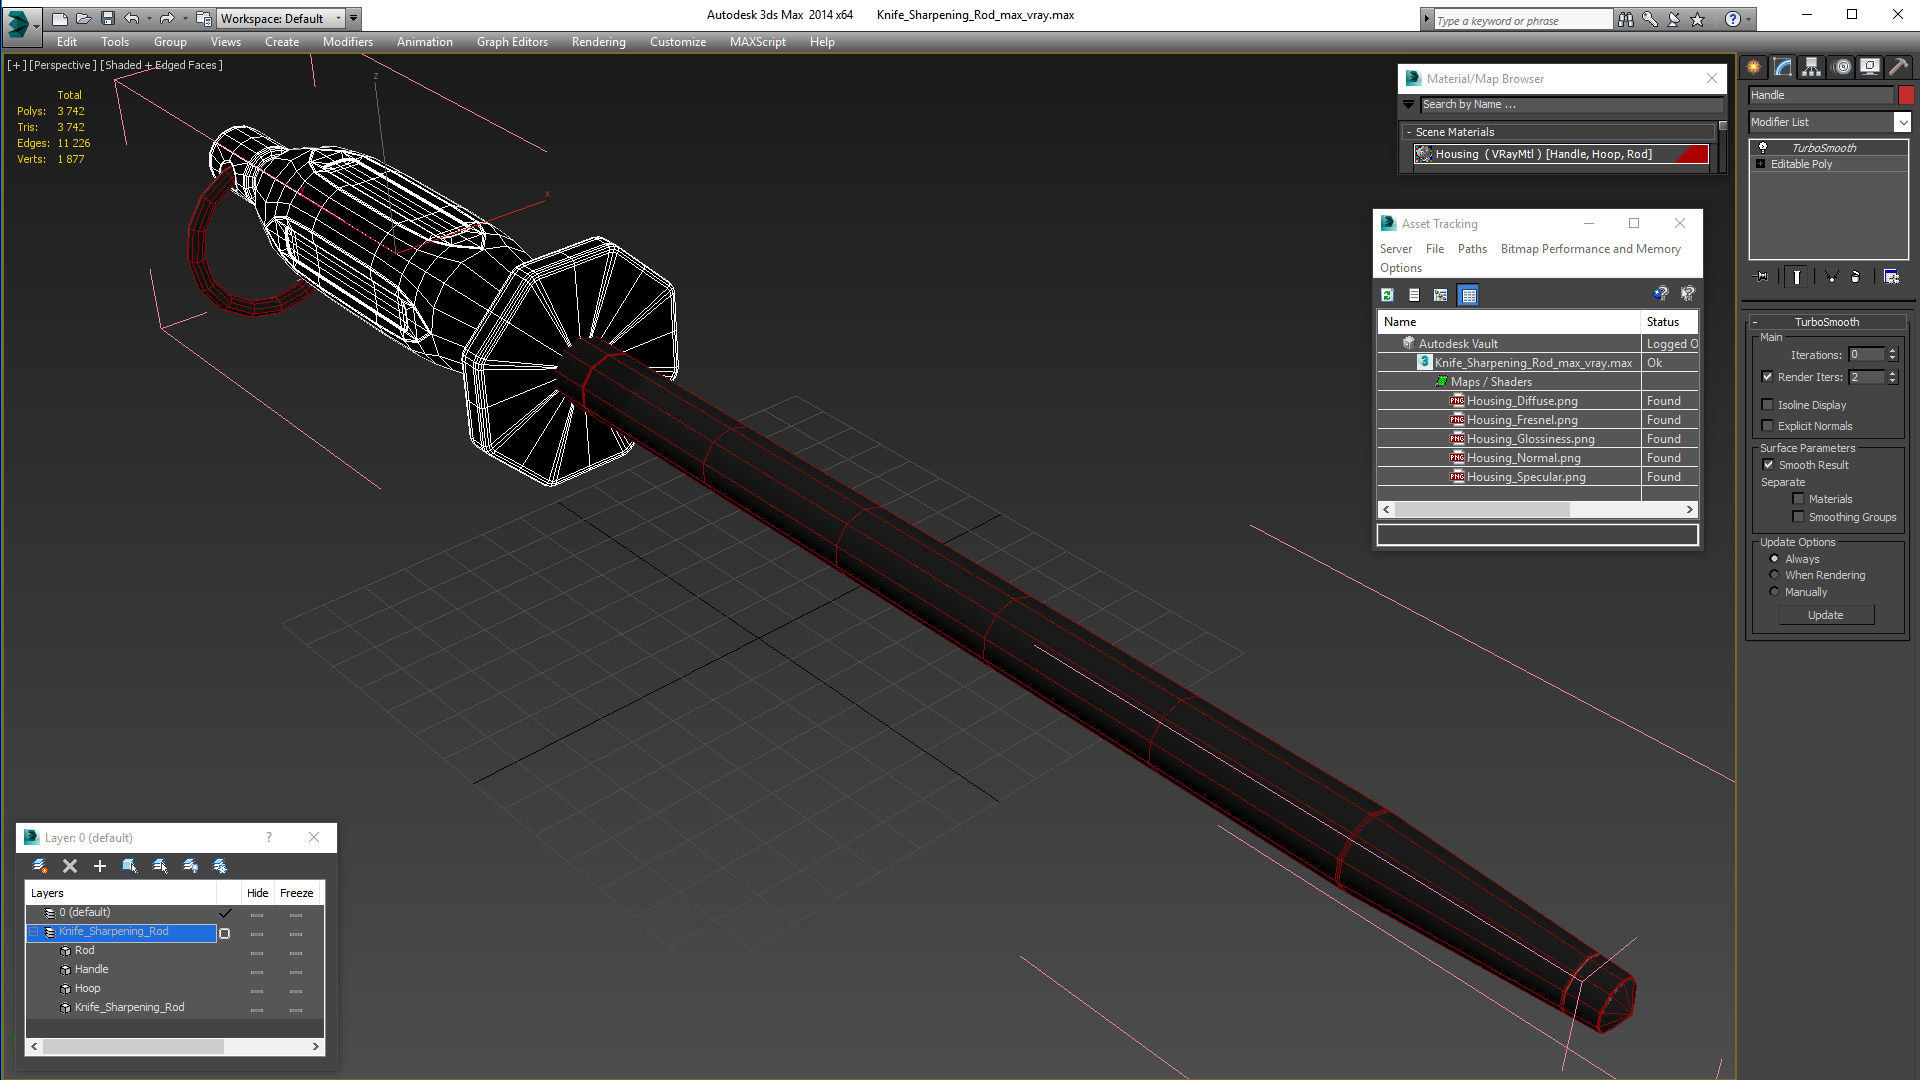
Task: Click Configure Modifier Sets icon
Action: coord(1891,277)
